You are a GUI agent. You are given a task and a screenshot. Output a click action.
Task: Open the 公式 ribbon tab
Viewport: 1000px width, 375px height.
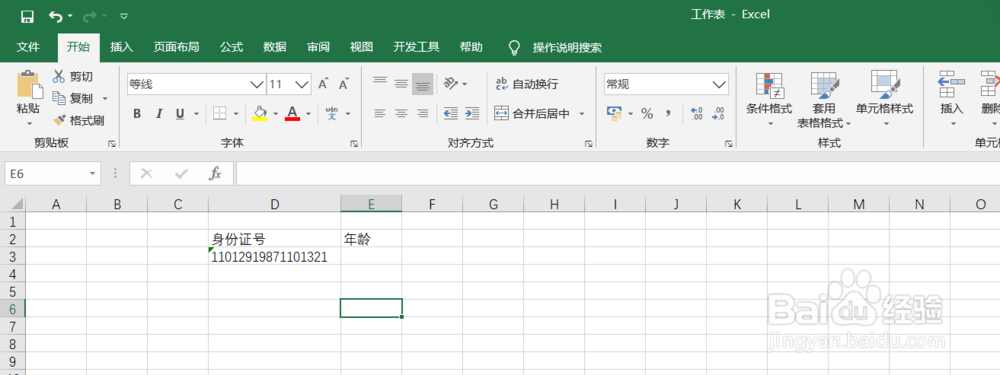click(232, 47)
